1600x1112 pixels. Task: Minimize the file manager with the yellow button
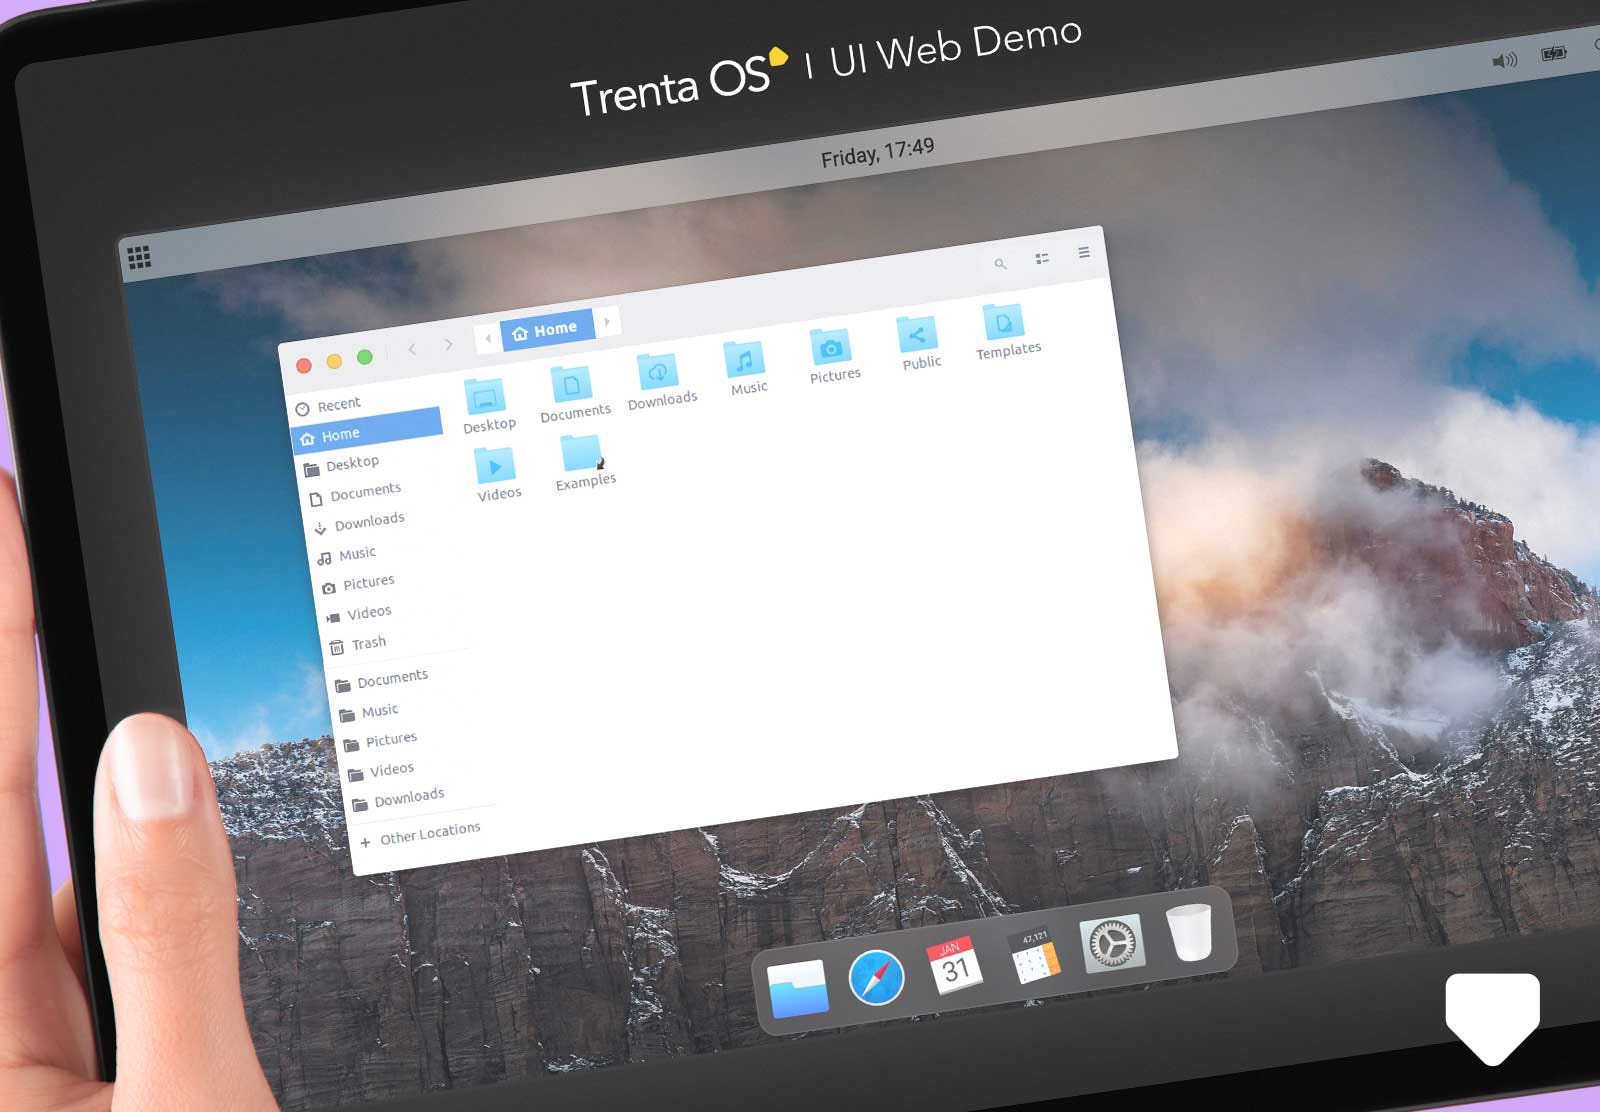tap(335, 361)
